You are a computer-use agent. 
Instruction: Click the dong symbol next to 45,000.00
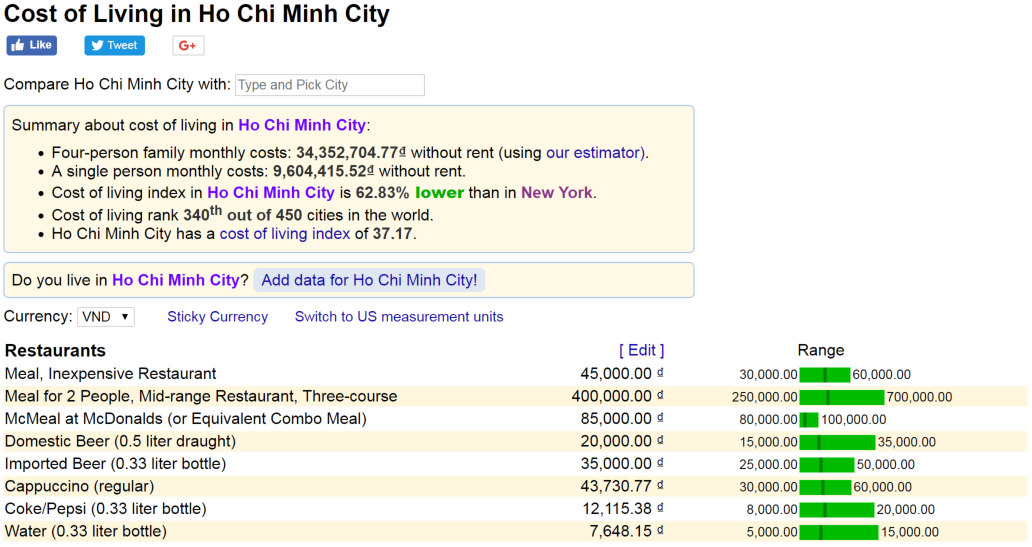(x=660, y=374)
